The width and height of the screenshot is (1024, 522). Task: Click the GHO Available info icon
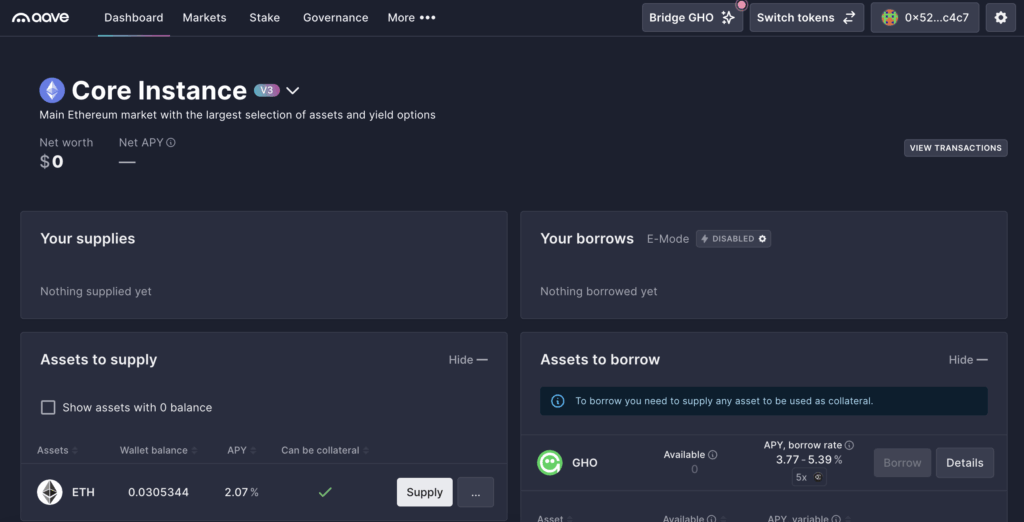click(x=712, y=454)
